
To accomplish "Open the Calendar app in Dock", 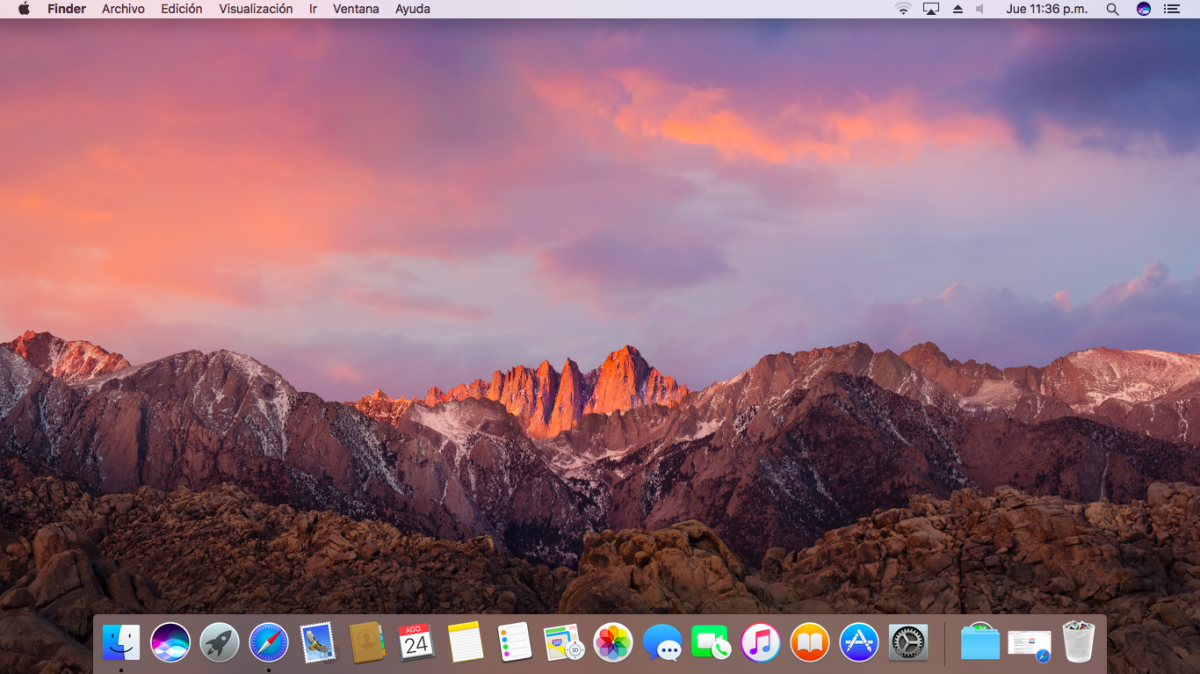I will click(416, 642).
